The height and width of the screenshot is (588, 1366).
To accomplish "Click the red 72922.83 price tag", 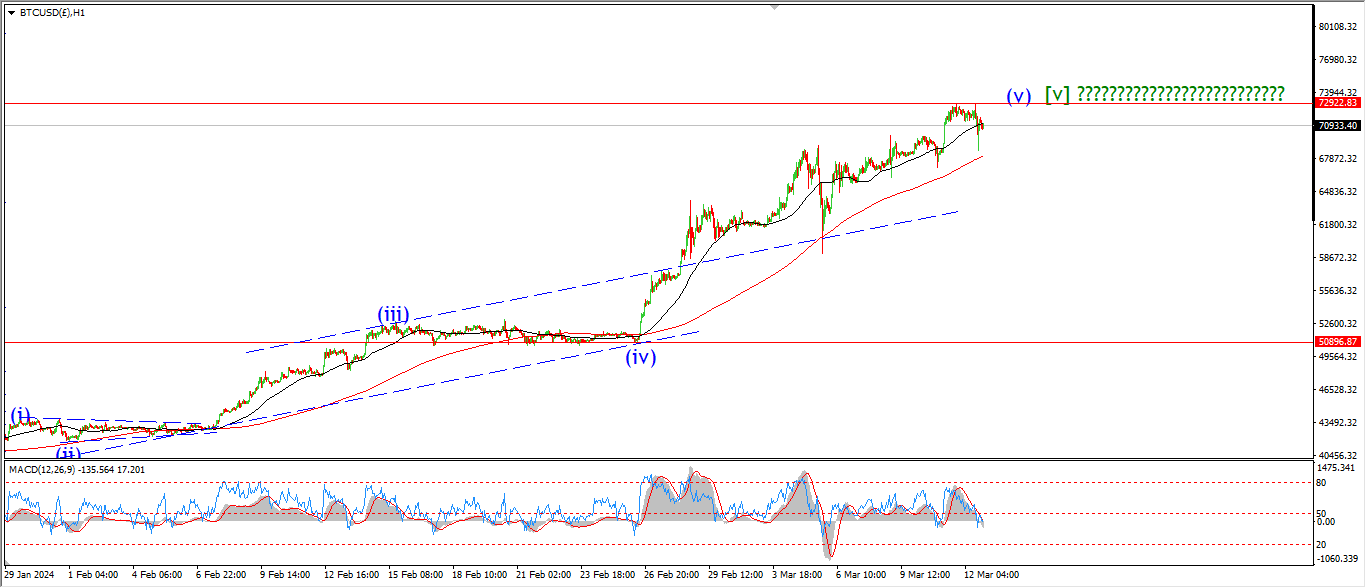I will click(1337, 103).
